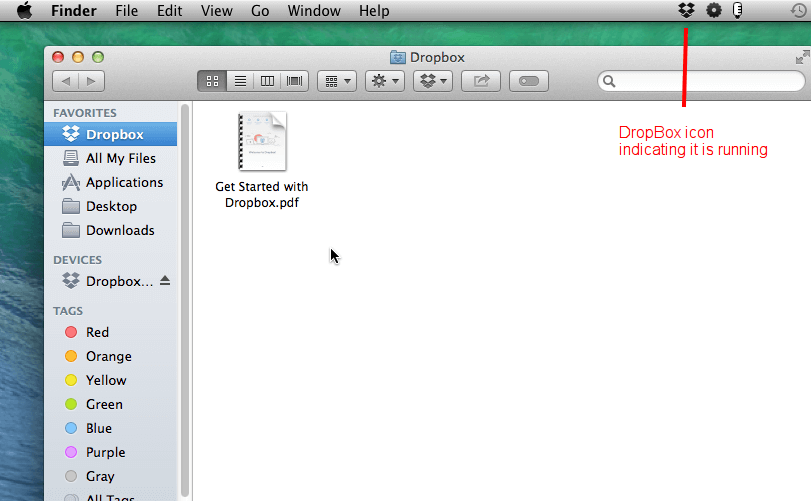Enter full screen with the corner arrows
The image size is (811, 501).
[803, 57]
